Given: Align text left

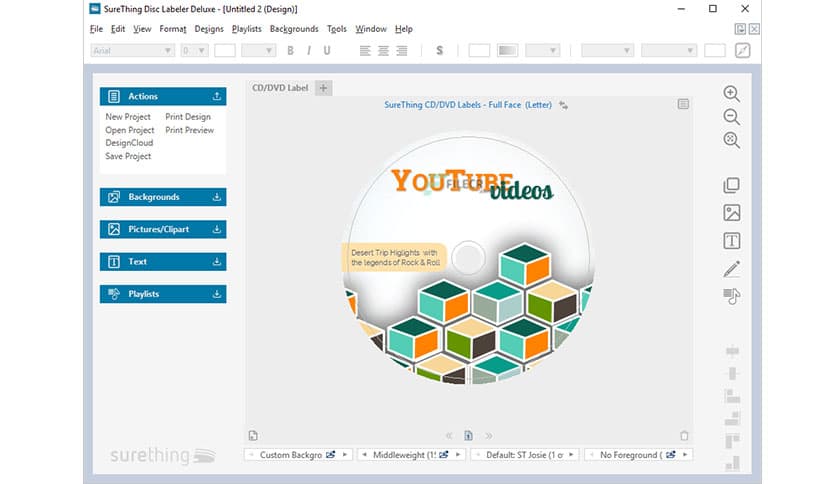Looking at the screenshot, I should [x=365, y=51].
